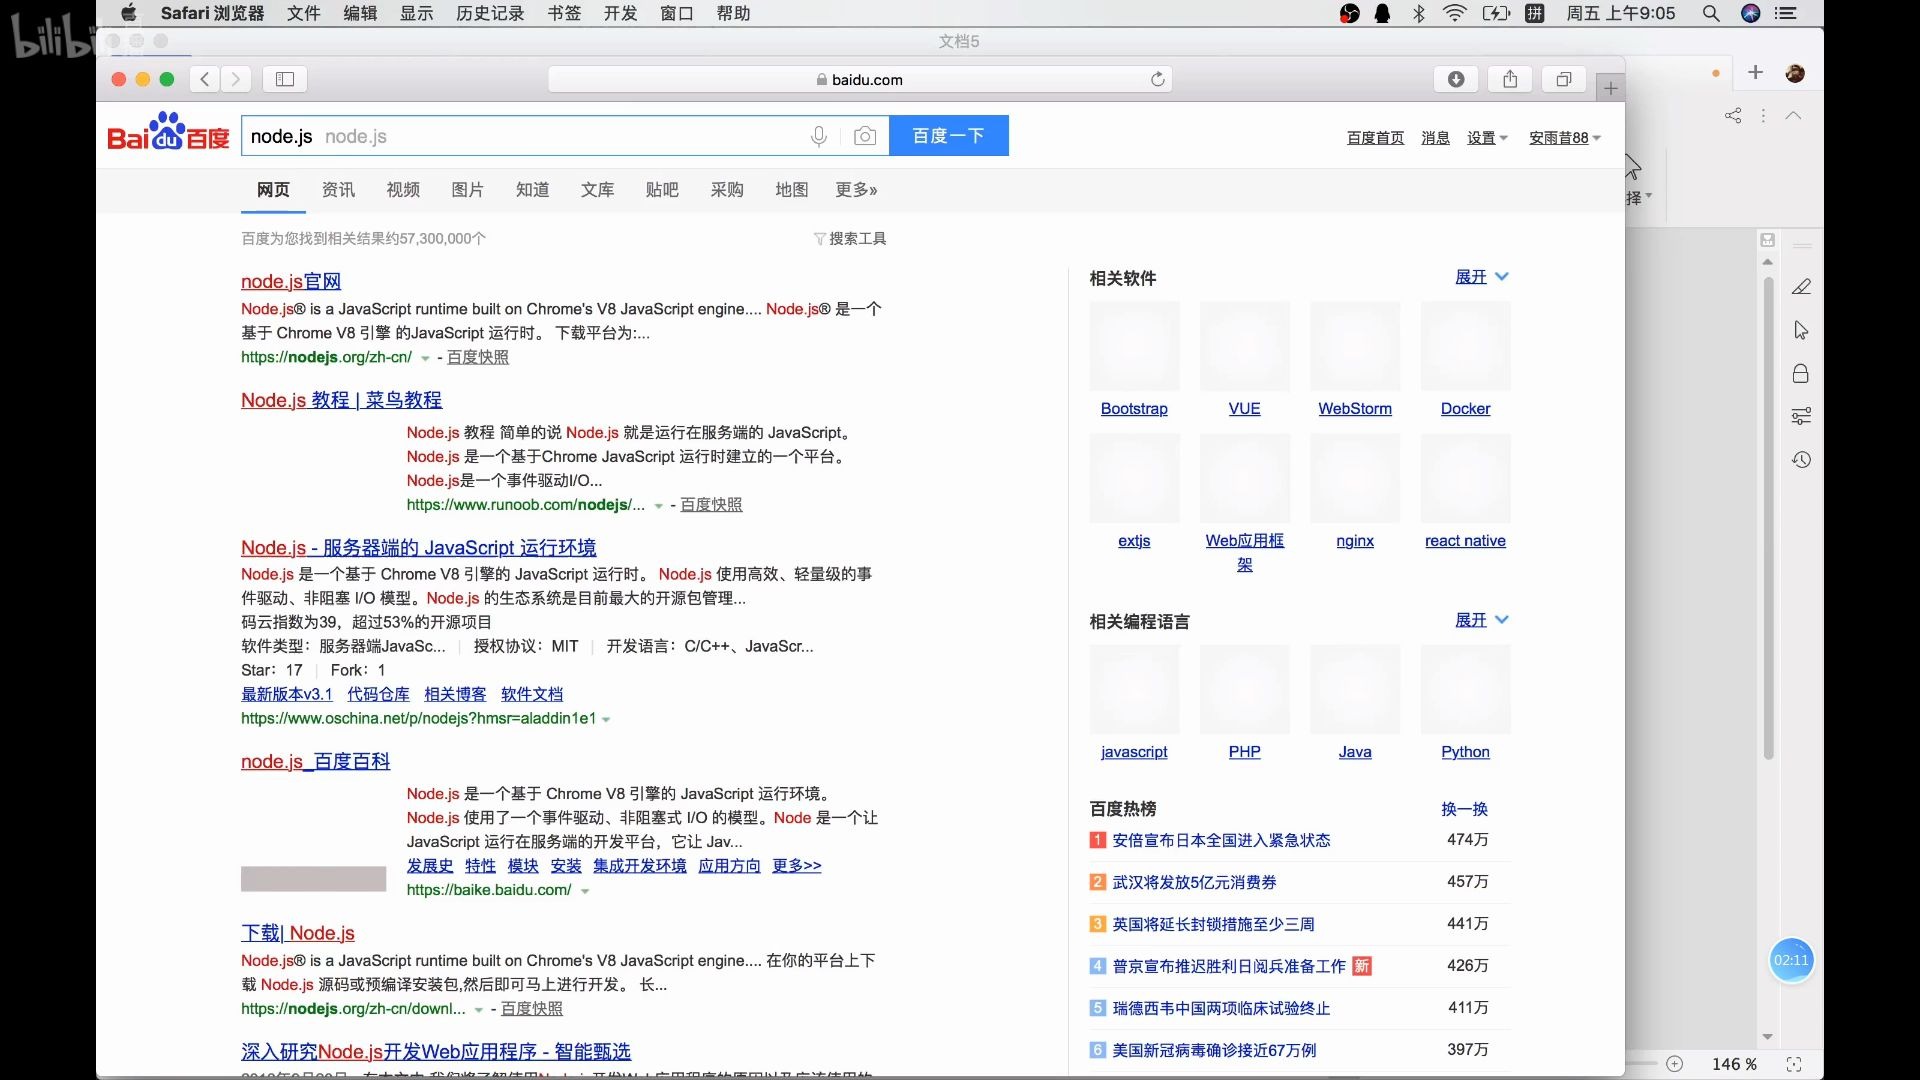Click the background window vertical scrollbar
Viewport: 1920px width, 1080px height.
click(x=1768, y=517)
